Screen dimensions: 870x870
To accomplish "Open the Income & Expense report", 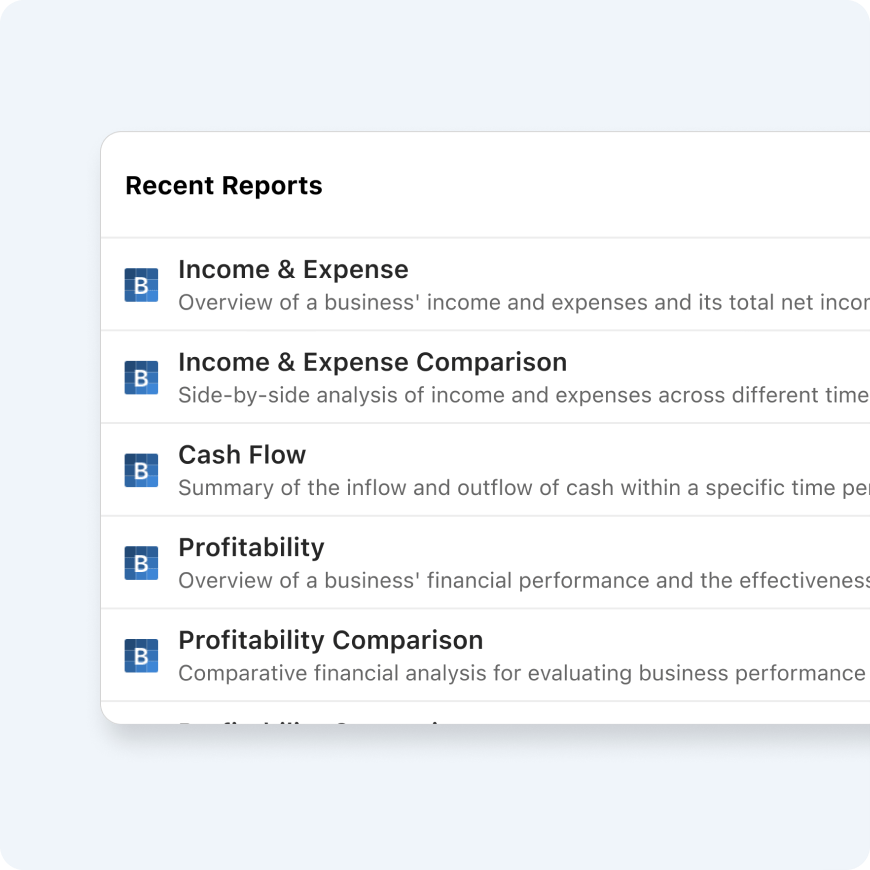I will [293, 269].
